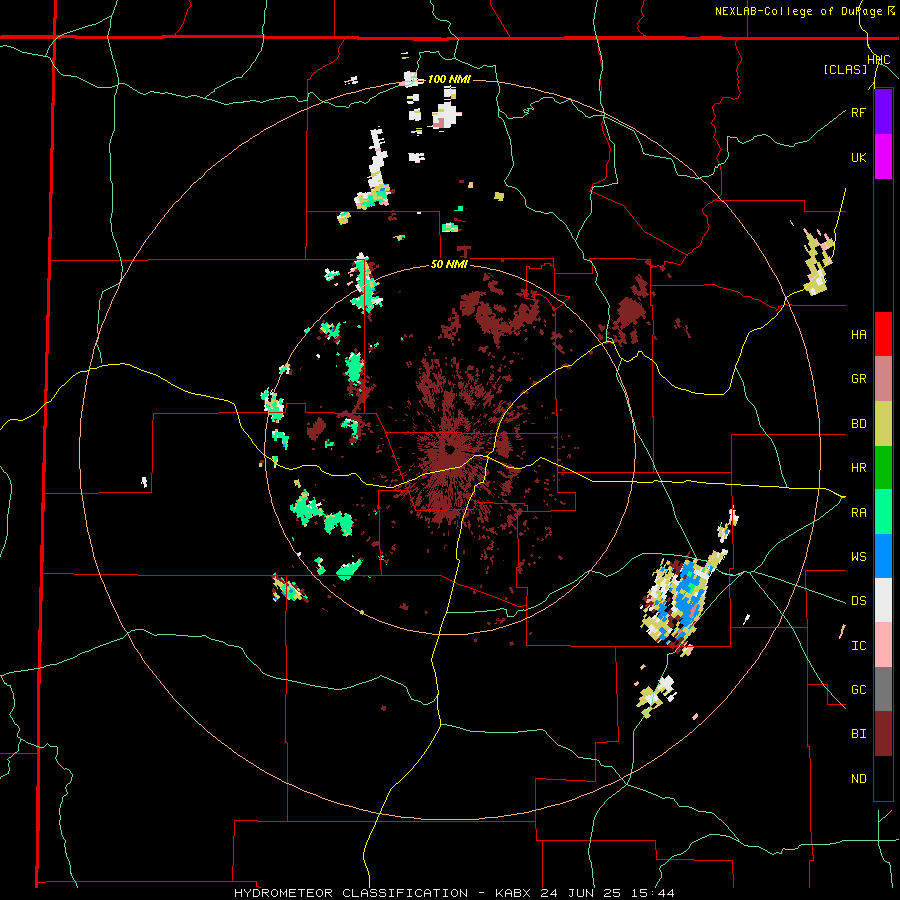
Task: Click the radar site center of the clutter
Action: click(x=449, y=449)
